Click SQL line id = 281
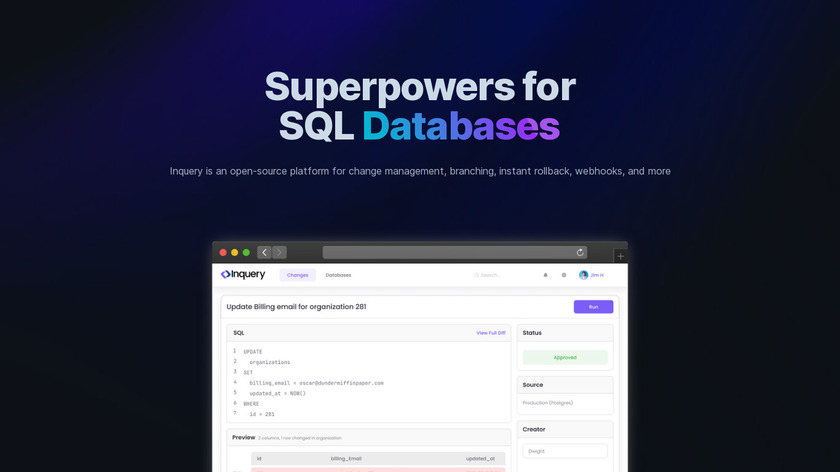Screen dimensions: 840x472 click(261, 414)
